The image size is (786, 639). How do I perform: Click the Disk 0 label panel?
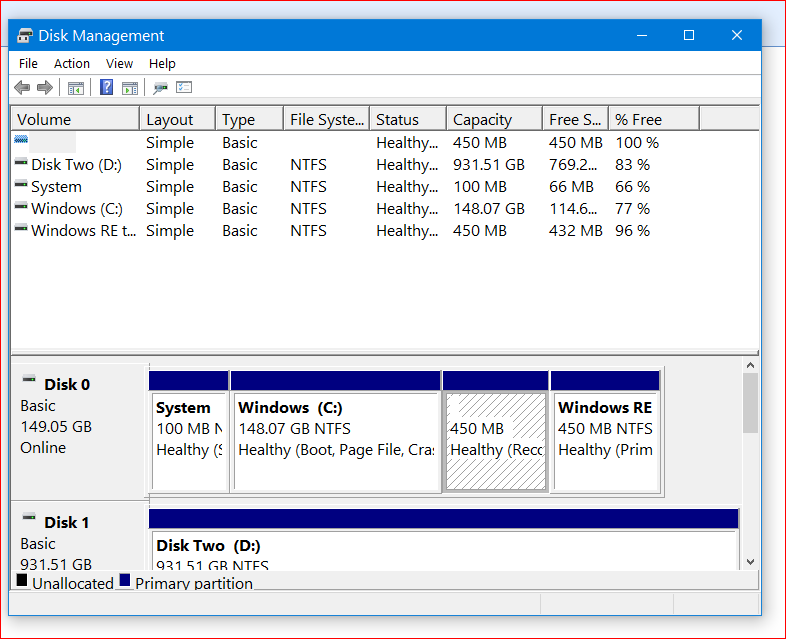pyautogui.click(x=79, y=432)
